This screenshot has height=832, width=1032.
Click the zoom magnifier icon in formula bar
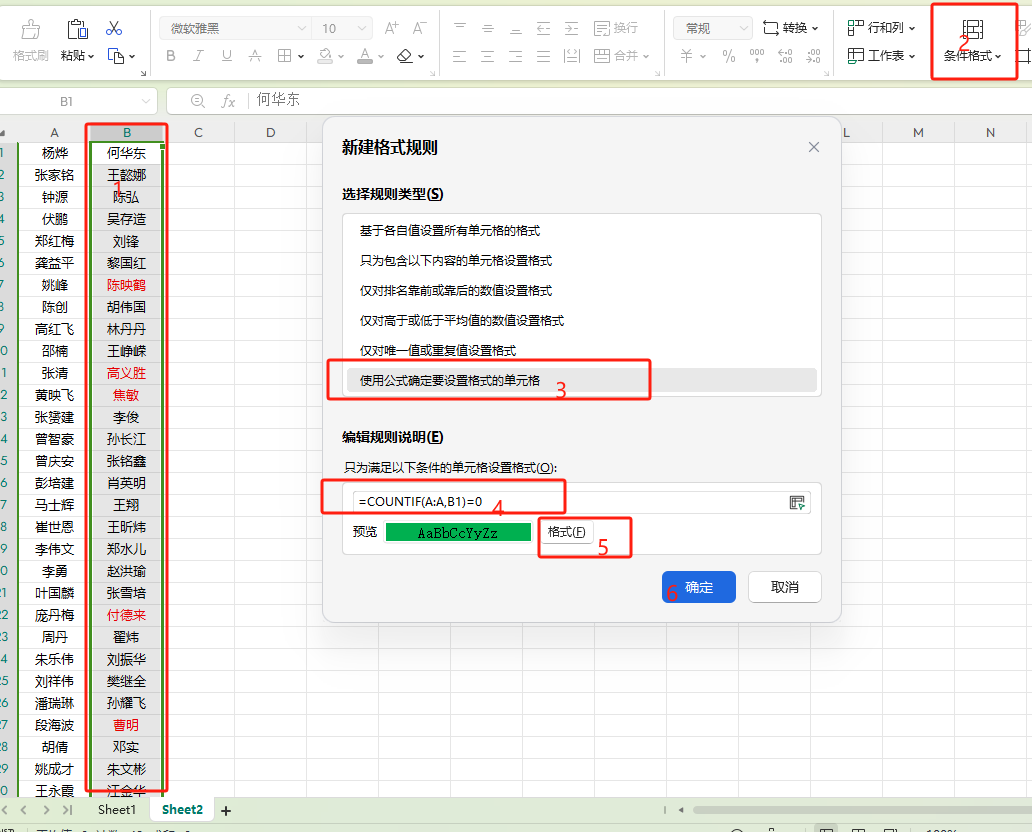pos(197,100)
